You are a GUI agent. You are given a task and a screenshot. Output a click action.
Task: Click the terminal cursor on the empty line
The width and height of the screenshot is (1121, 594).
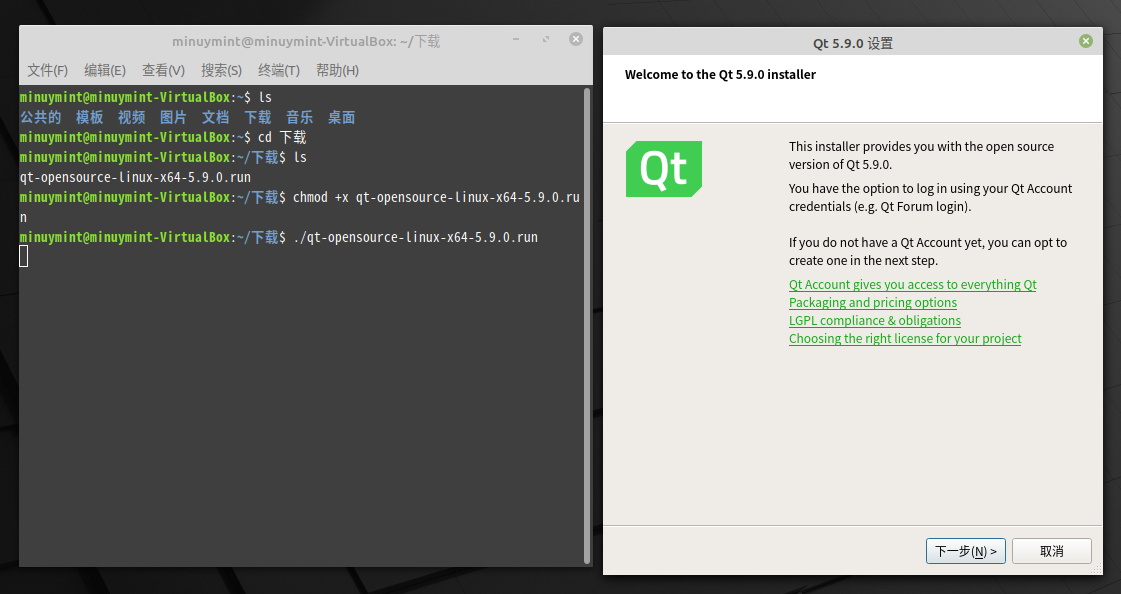tap(24, 256)
